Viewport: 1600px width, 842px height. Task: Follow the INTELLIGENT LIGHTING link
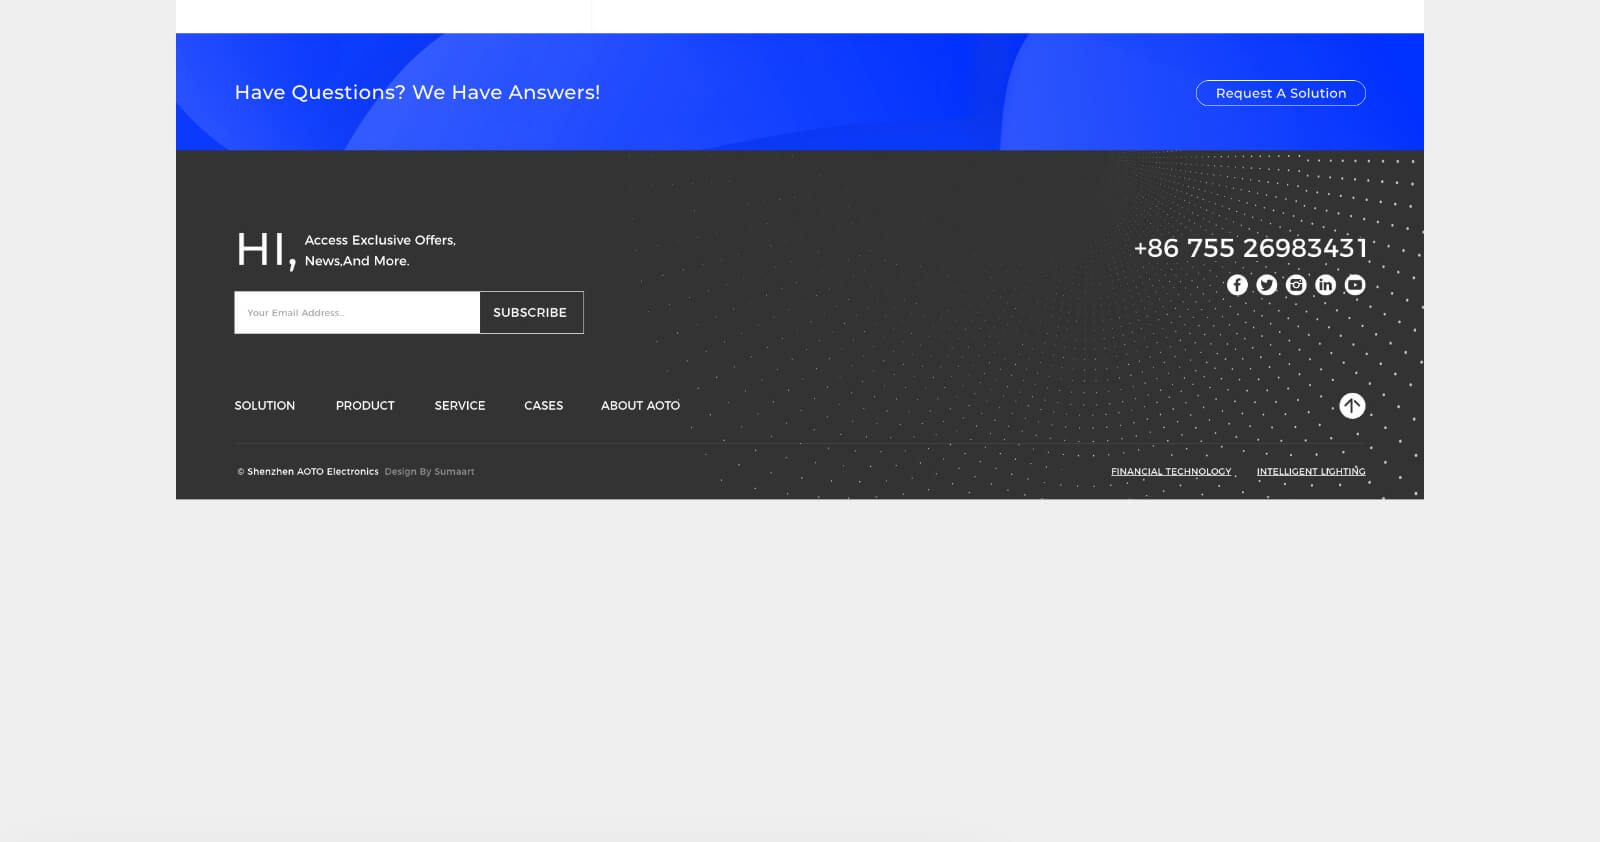point(1310,472)
